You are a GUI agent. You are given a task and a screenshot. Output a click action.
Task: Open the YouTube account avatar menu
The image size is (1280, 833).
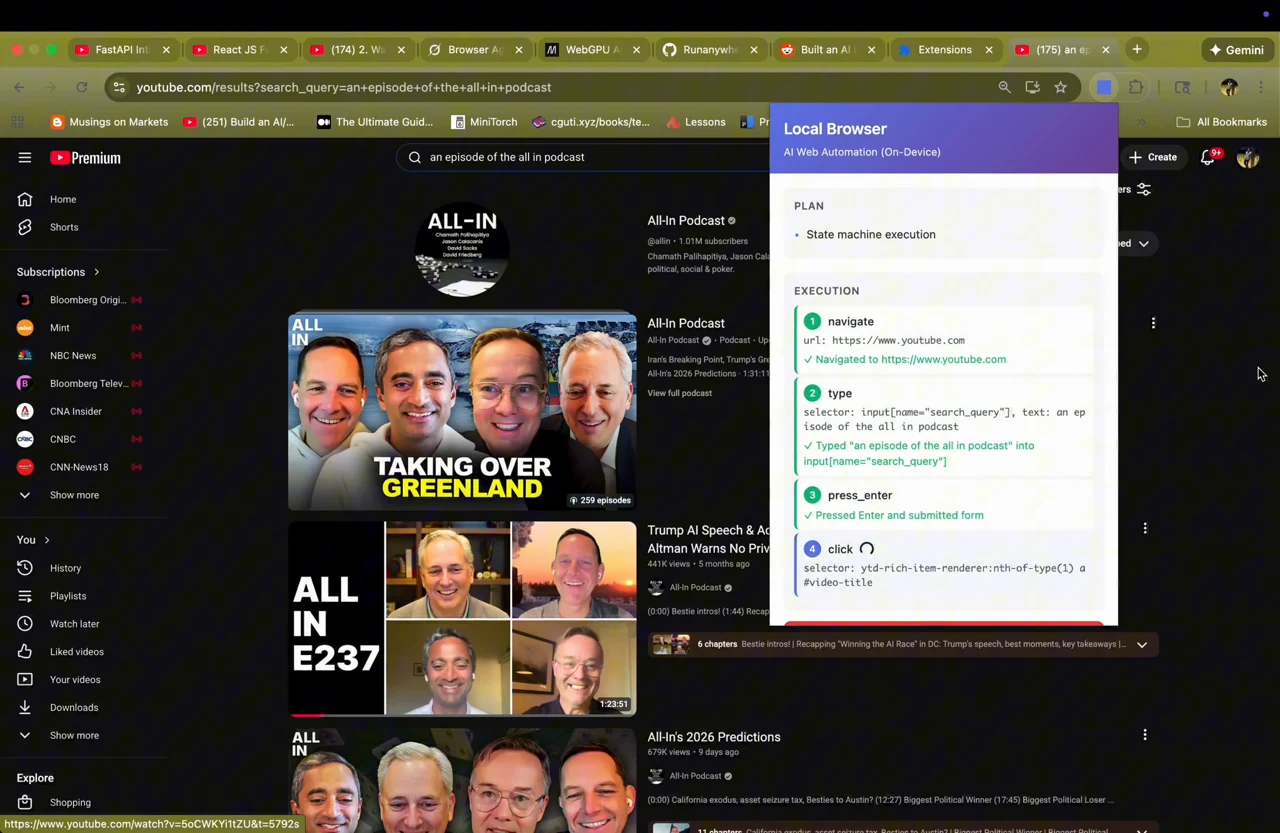click(x=1247, y=157)
